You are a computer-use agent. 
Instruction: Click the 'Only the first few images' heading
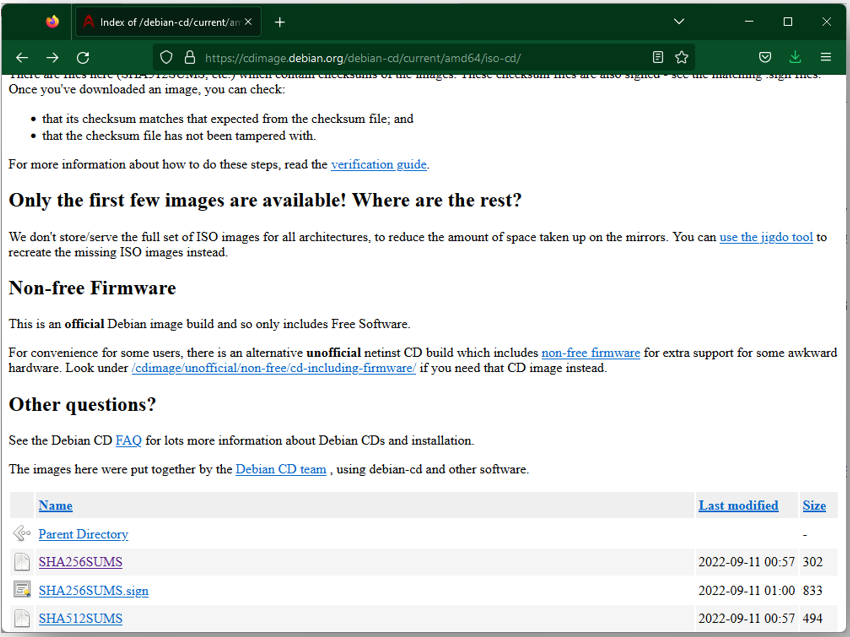tap(265, 200)
